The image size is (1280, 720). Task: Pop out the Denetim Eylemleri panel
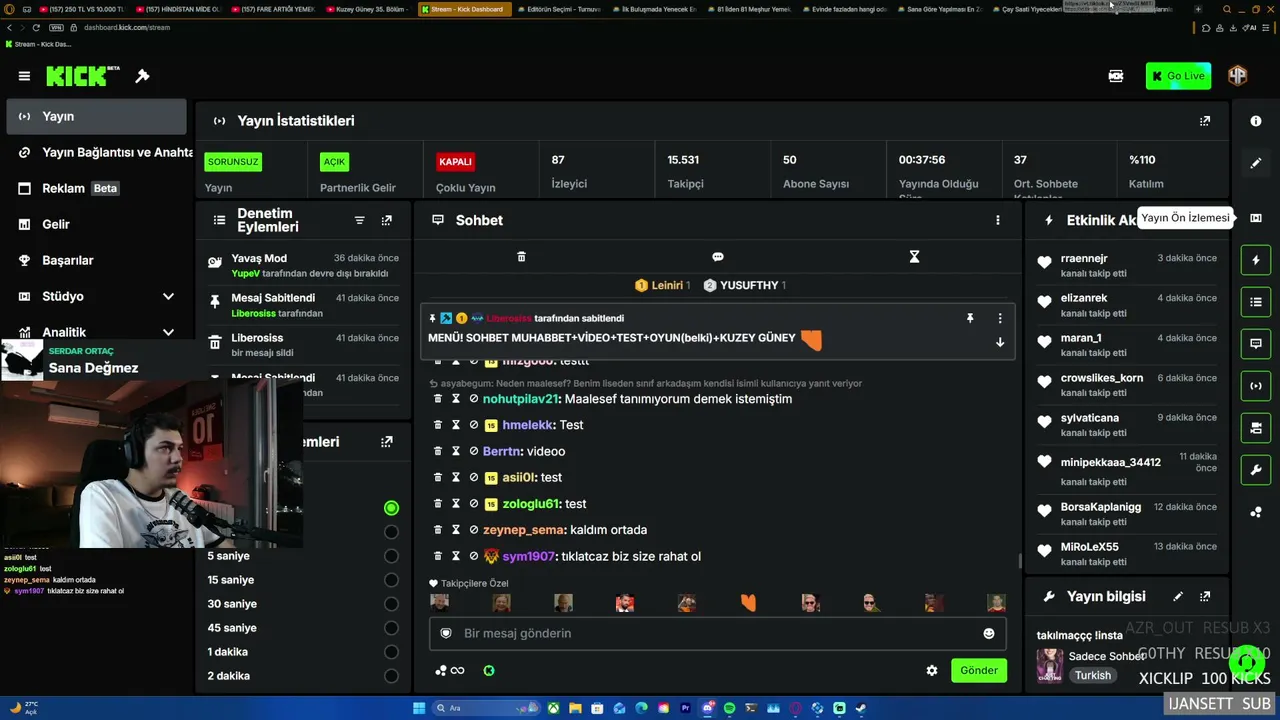pos(387,220)
